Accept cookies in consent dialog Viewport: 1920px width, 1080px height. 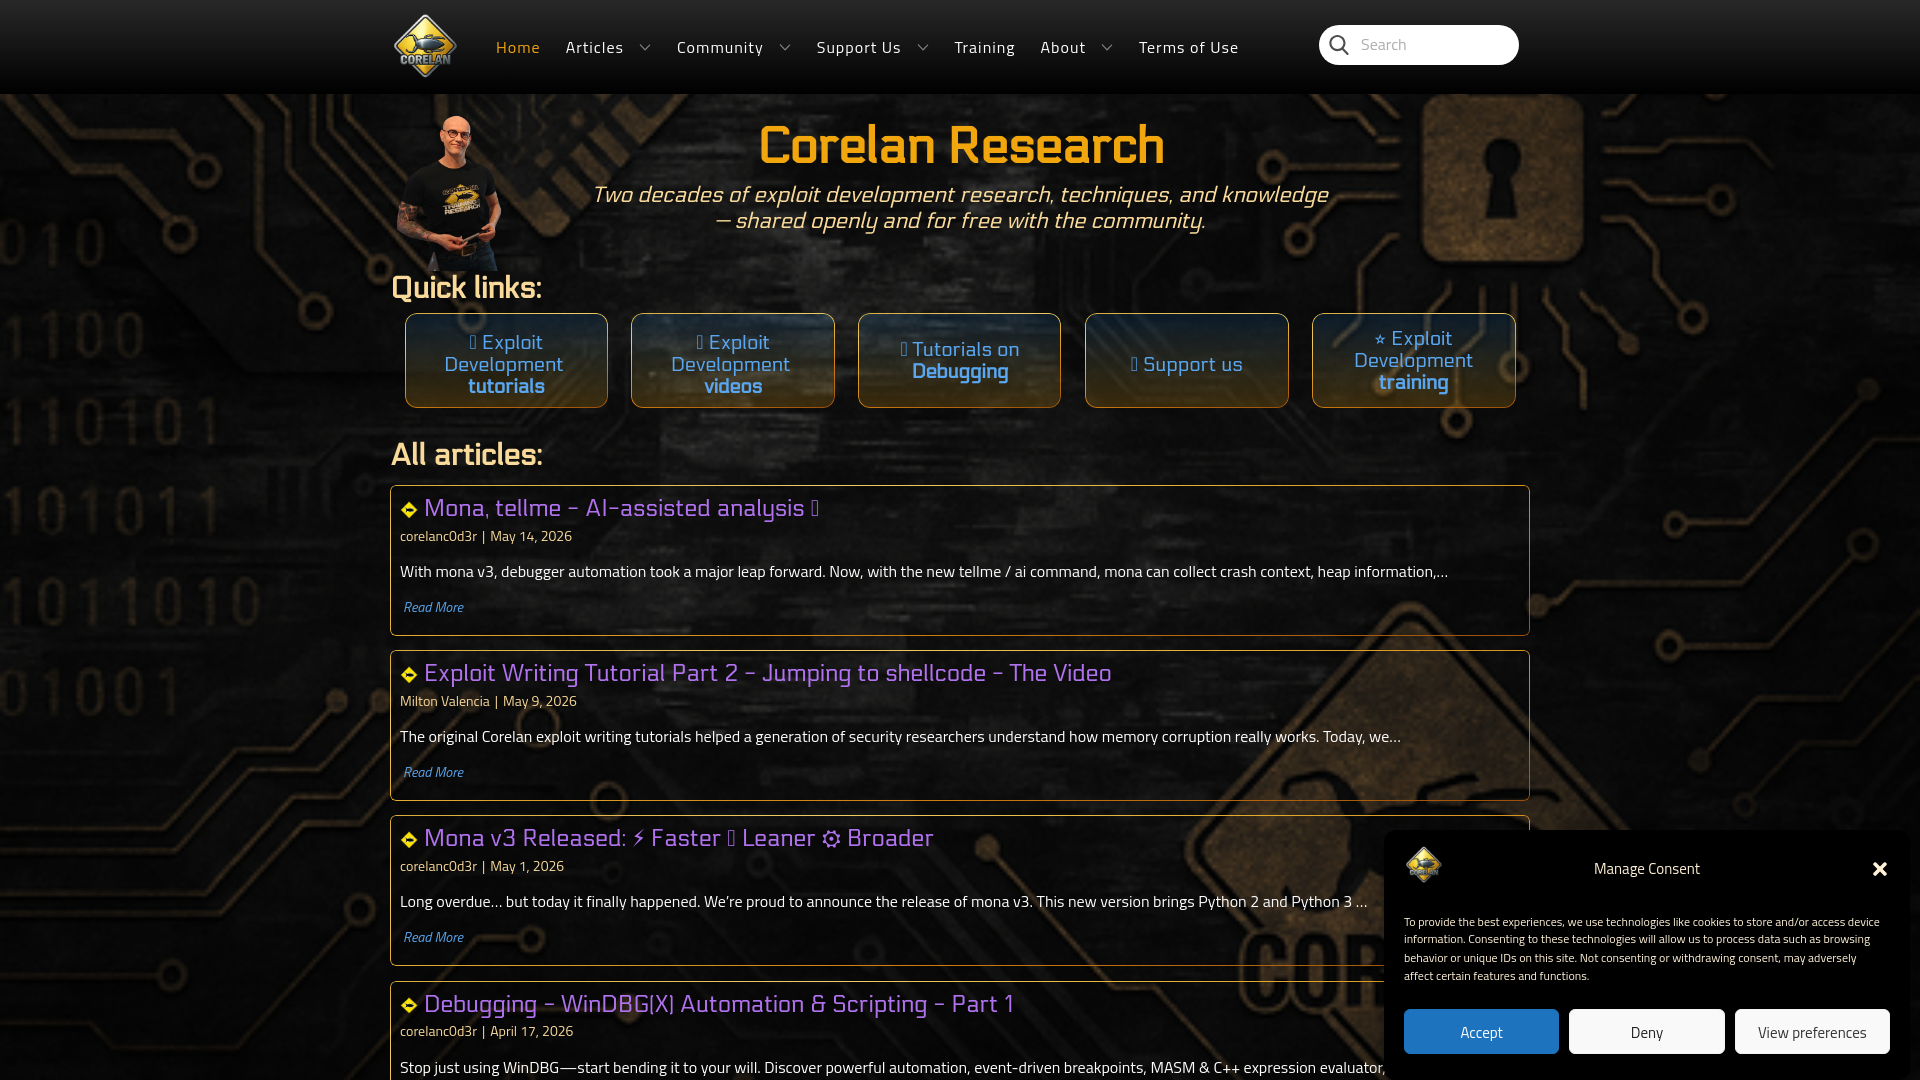[1481, 1032]
